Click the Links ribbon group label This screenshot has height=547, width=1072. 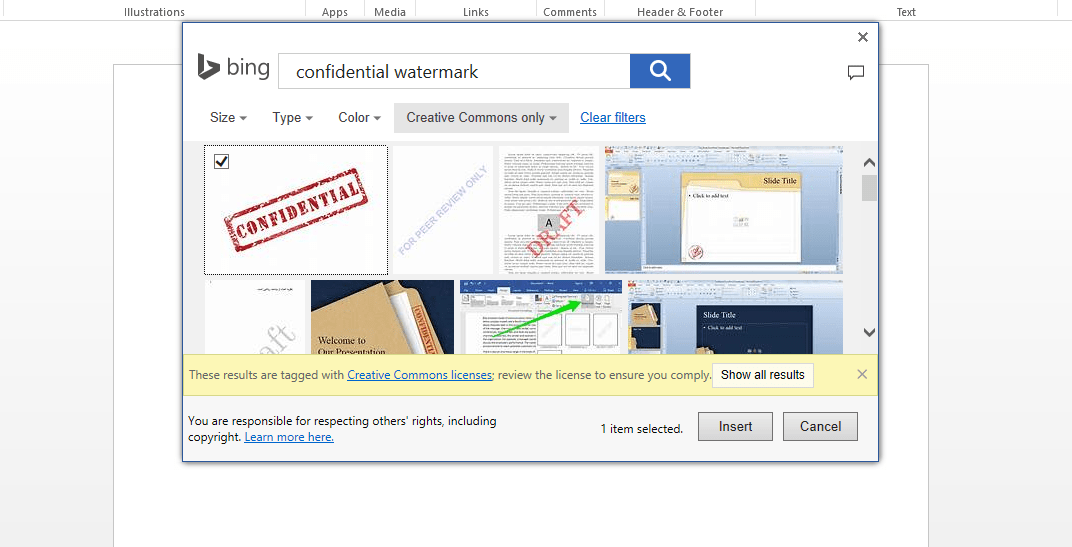pos(475,12)
